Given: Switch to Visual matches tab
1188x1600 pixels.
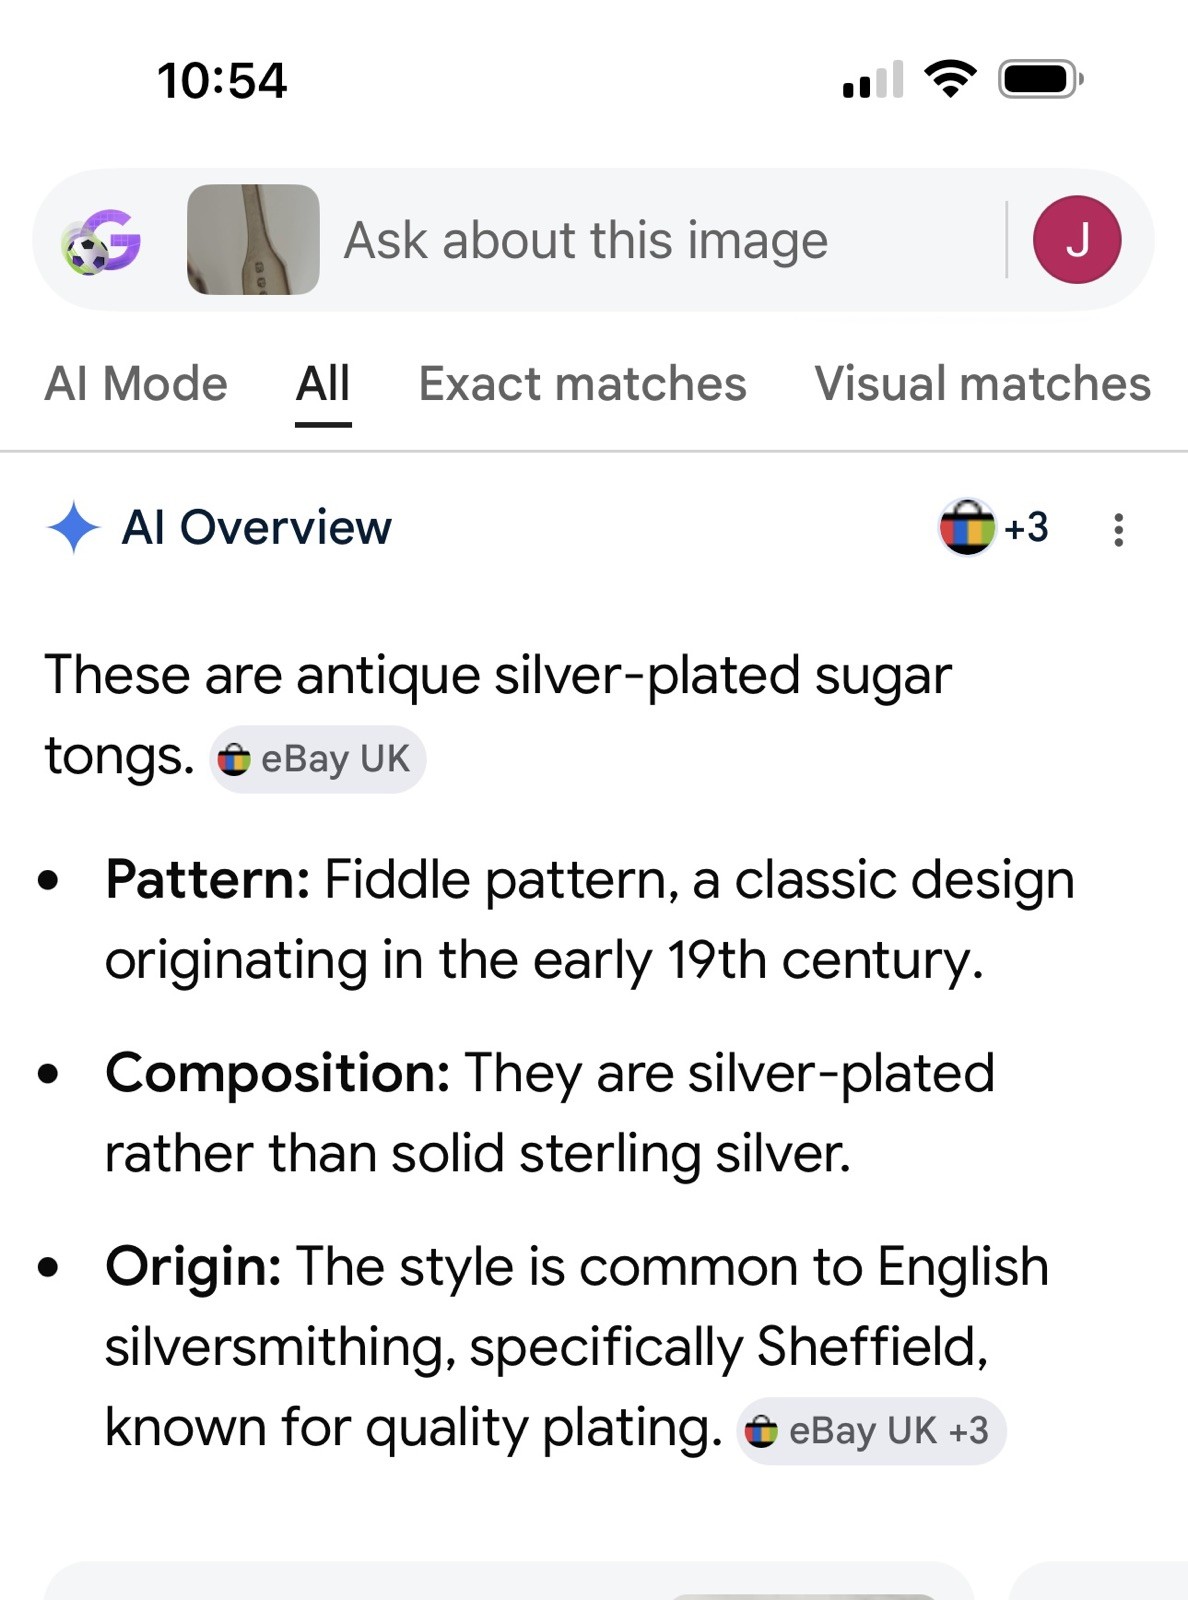Looking at the screenshot, I should [x=983, y=384].
